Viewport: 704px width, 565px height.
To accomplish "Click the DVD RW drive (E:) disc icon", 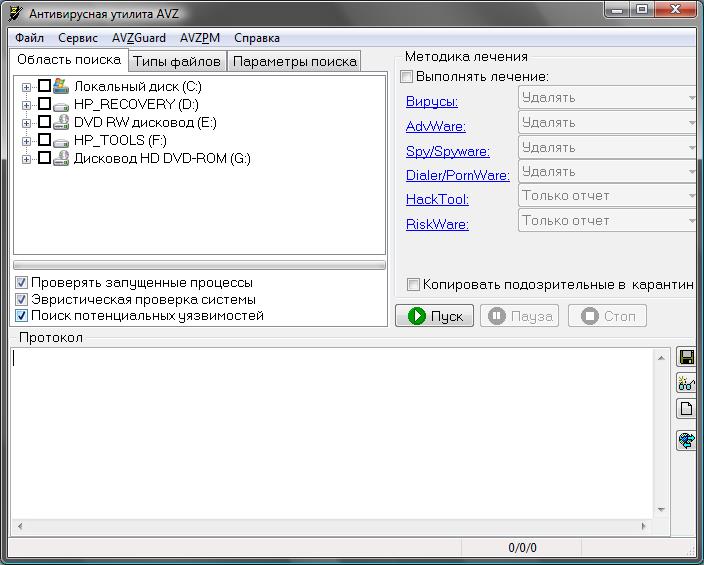I will (x=61, y=123).
